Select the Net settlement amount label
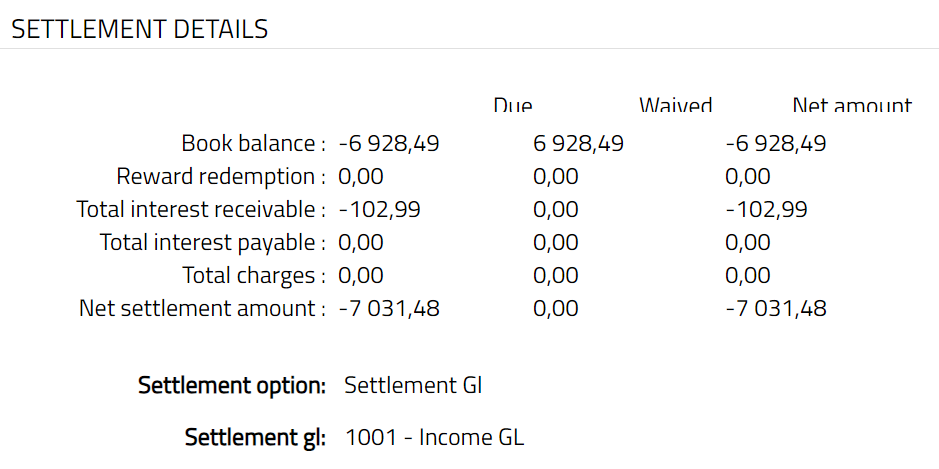Screen dimensions: 939x469 [203, 308]
